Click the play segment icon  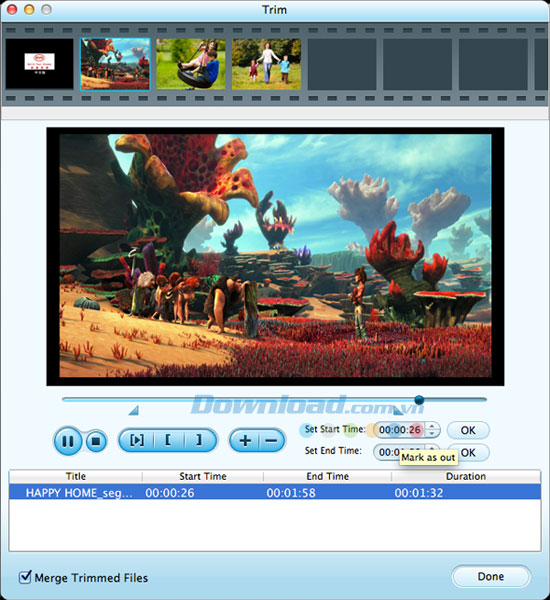pos(137,440)
